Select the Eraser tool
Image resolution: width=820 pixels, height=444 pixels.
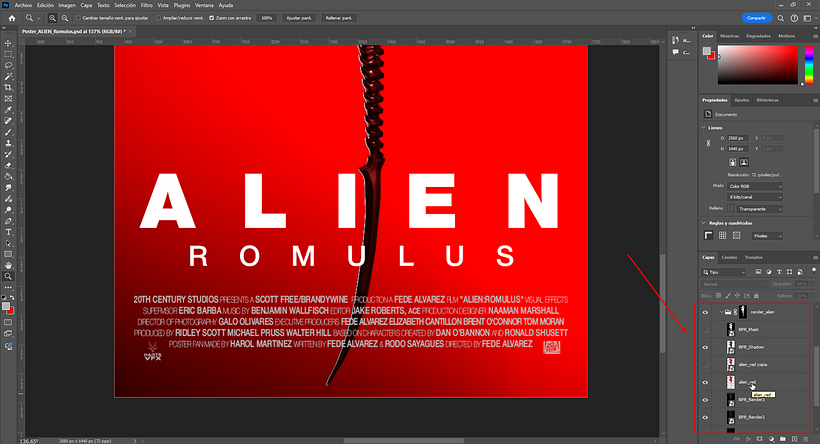(8, 165)
